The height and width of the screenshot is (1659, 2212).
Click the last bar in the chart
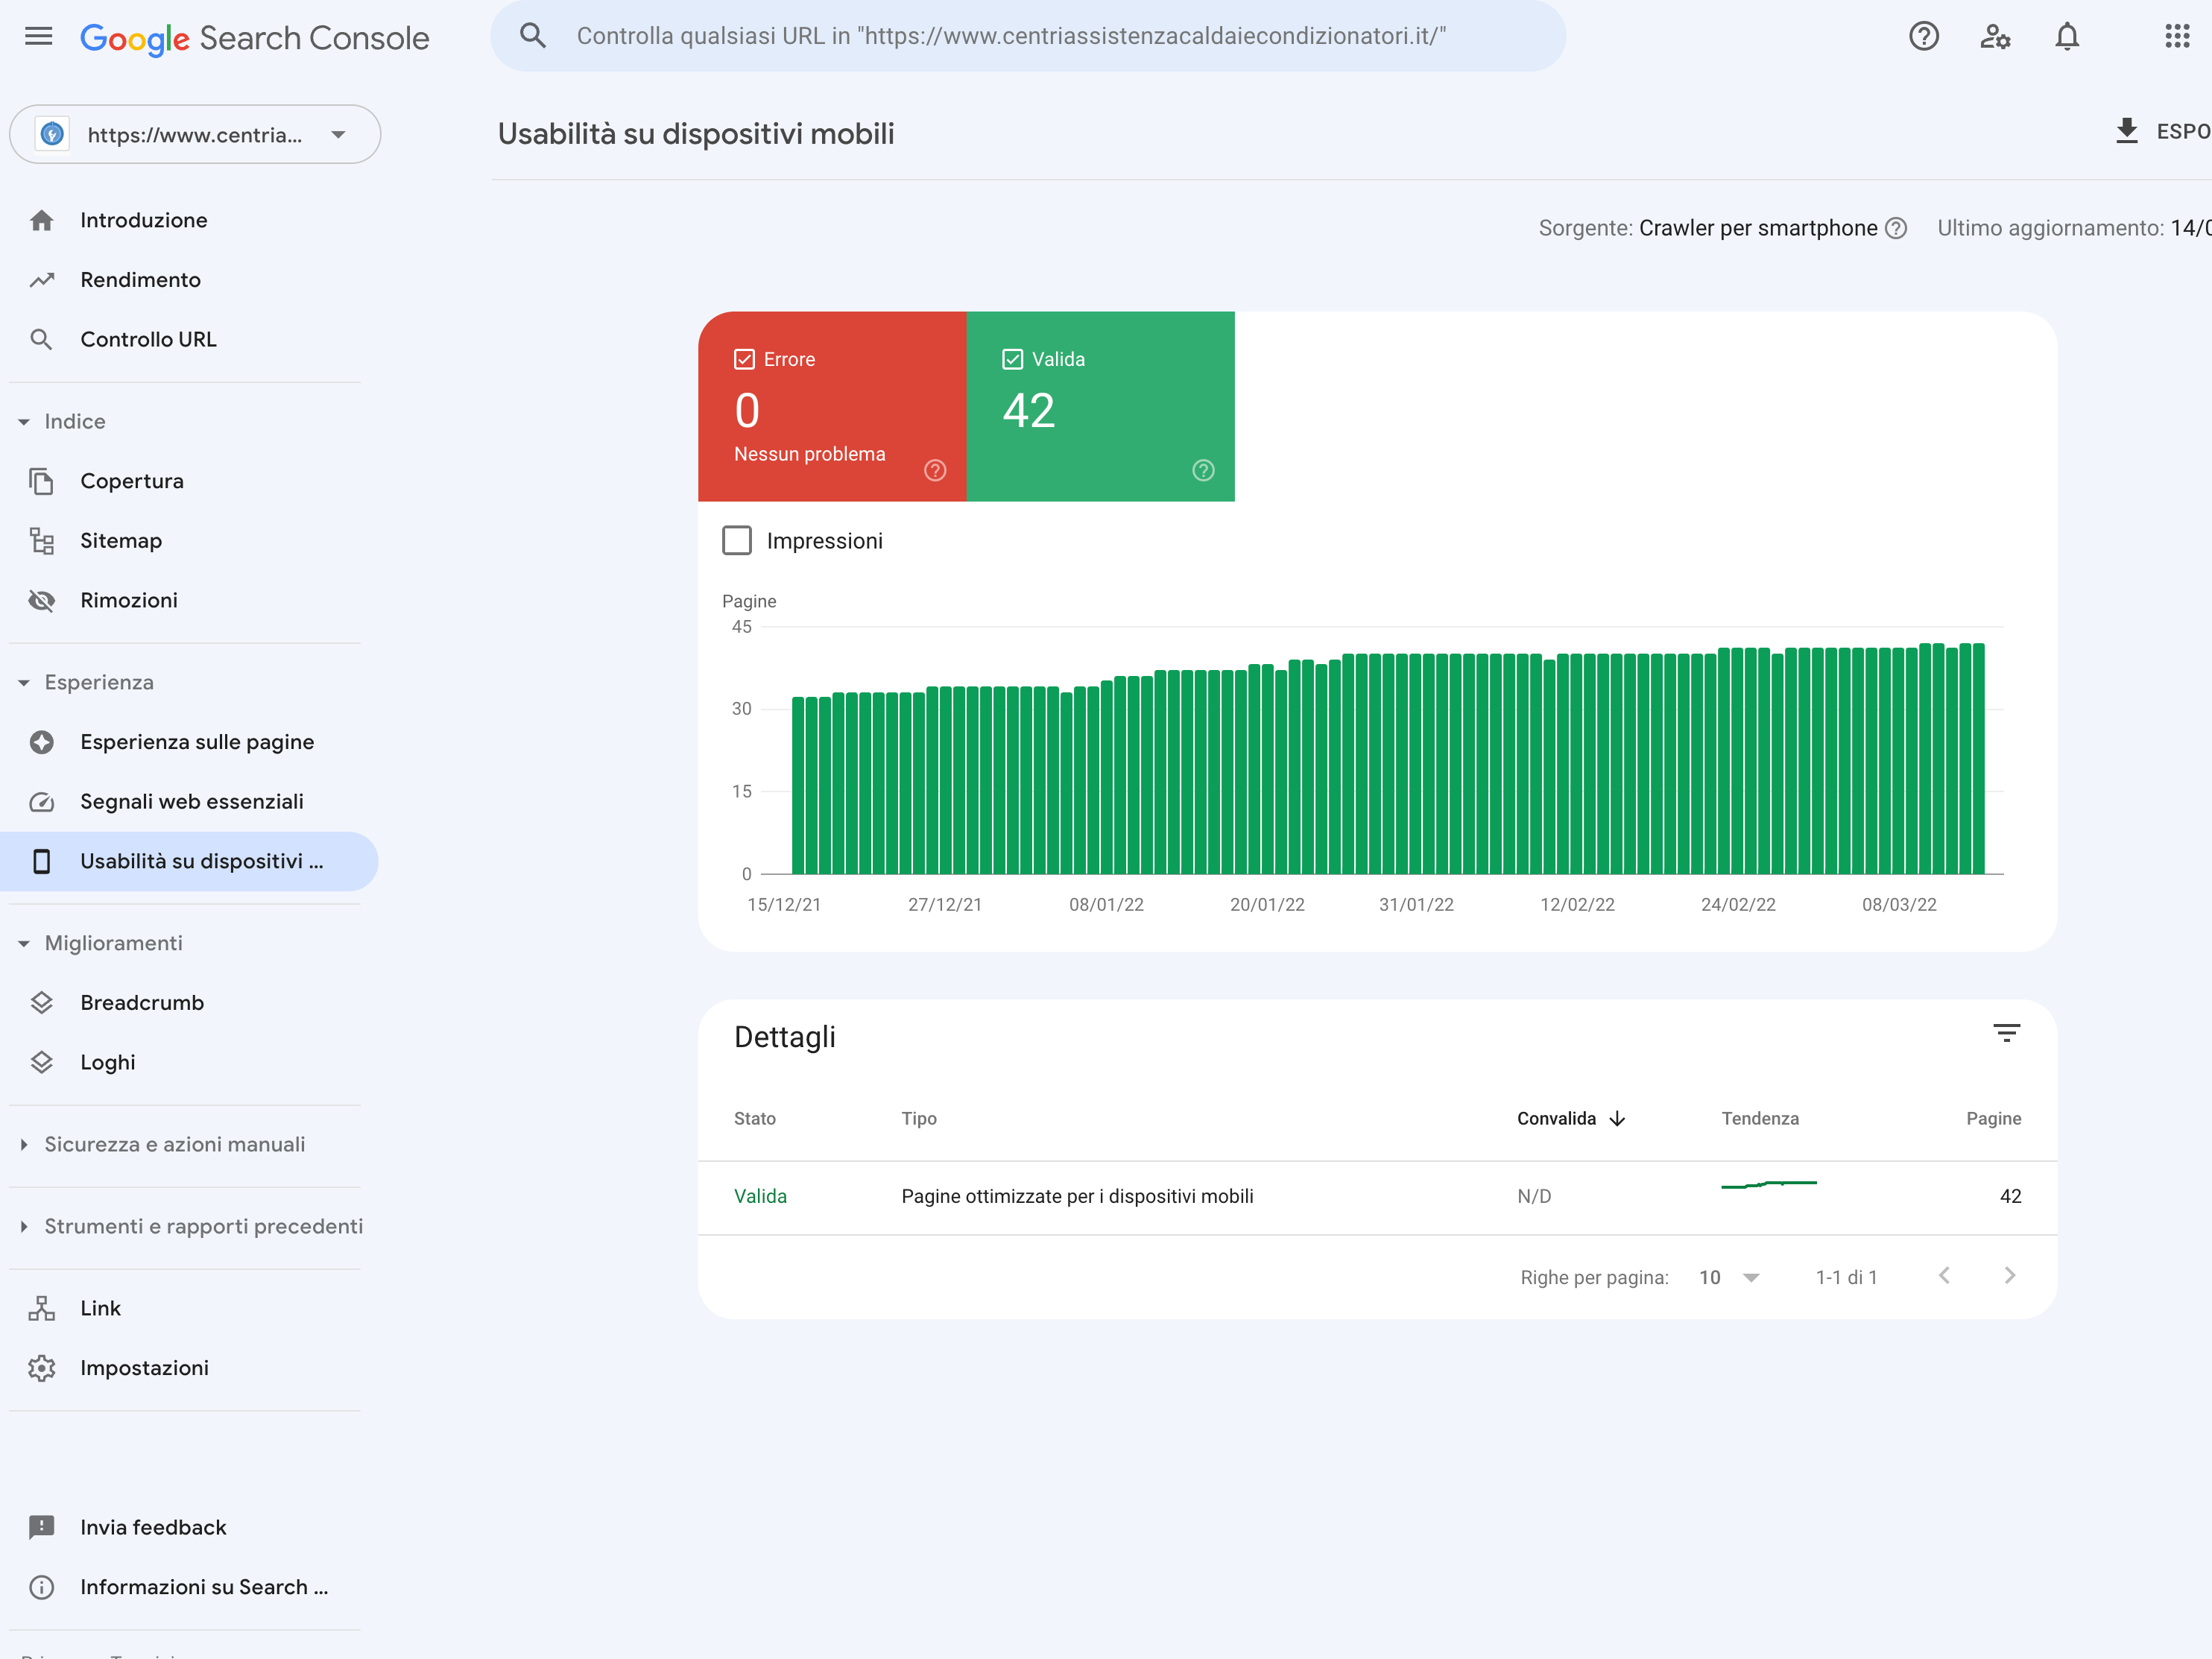coord(1978,759)
